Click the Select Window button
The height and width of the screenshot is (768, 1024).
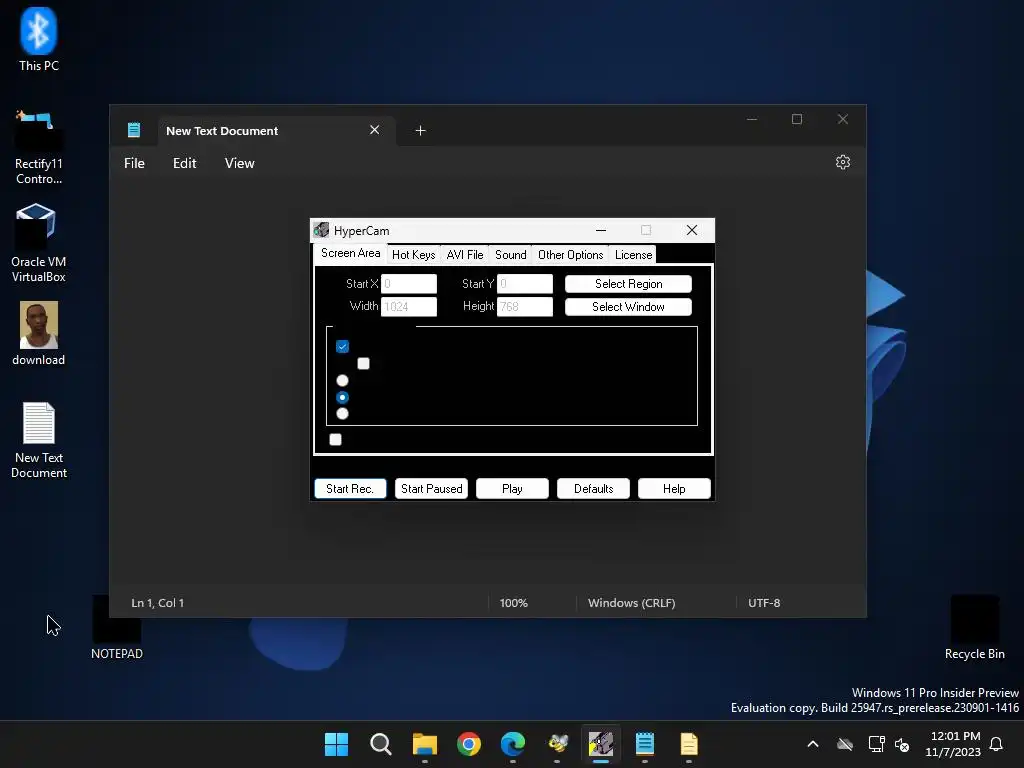pos(628,307)
